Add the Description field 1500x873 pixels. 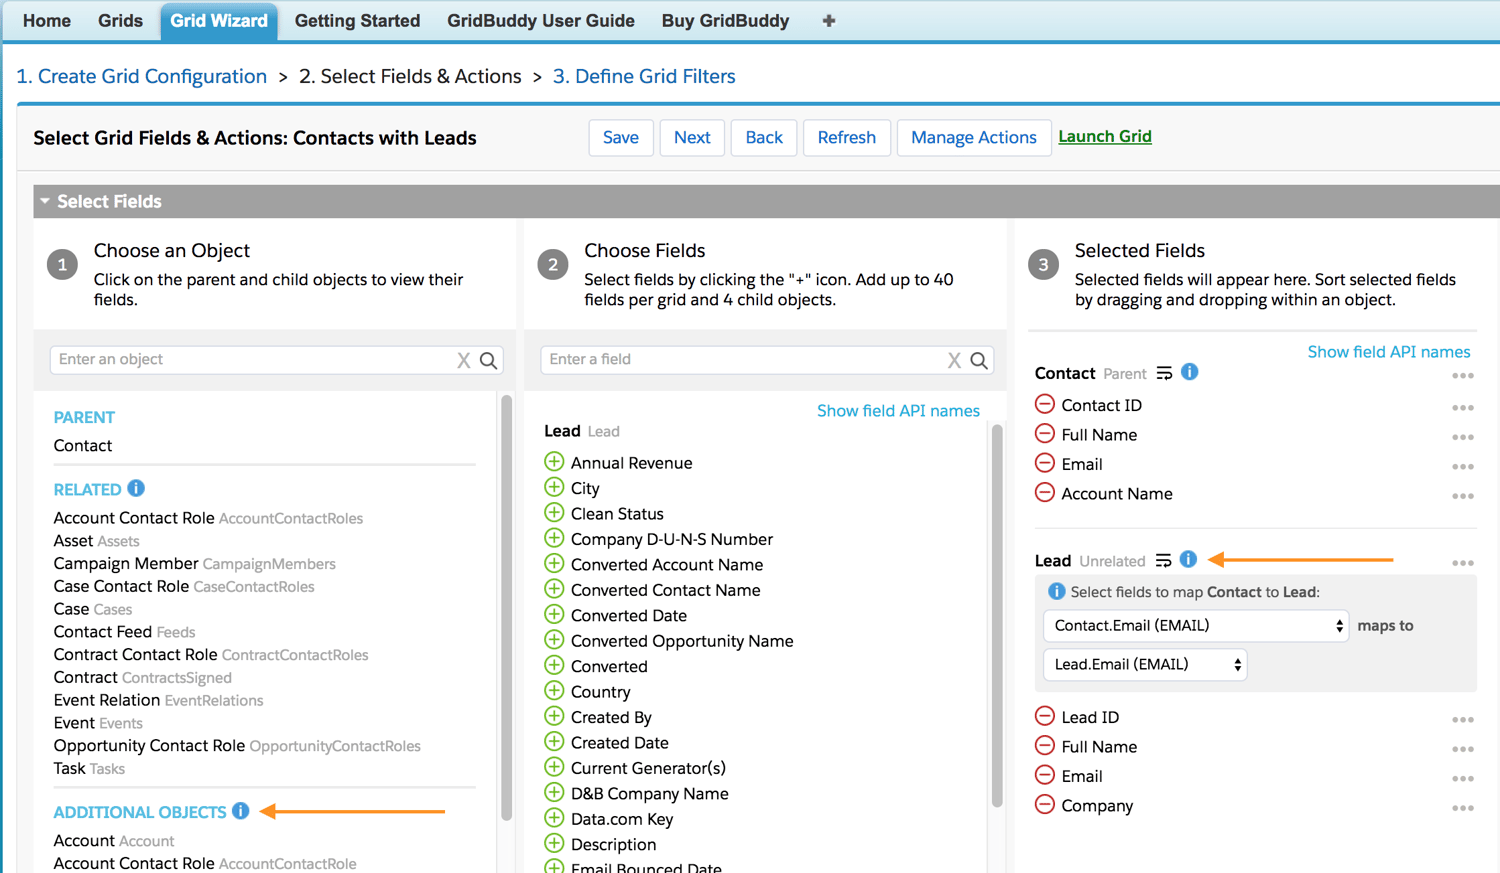click(554, 843)
